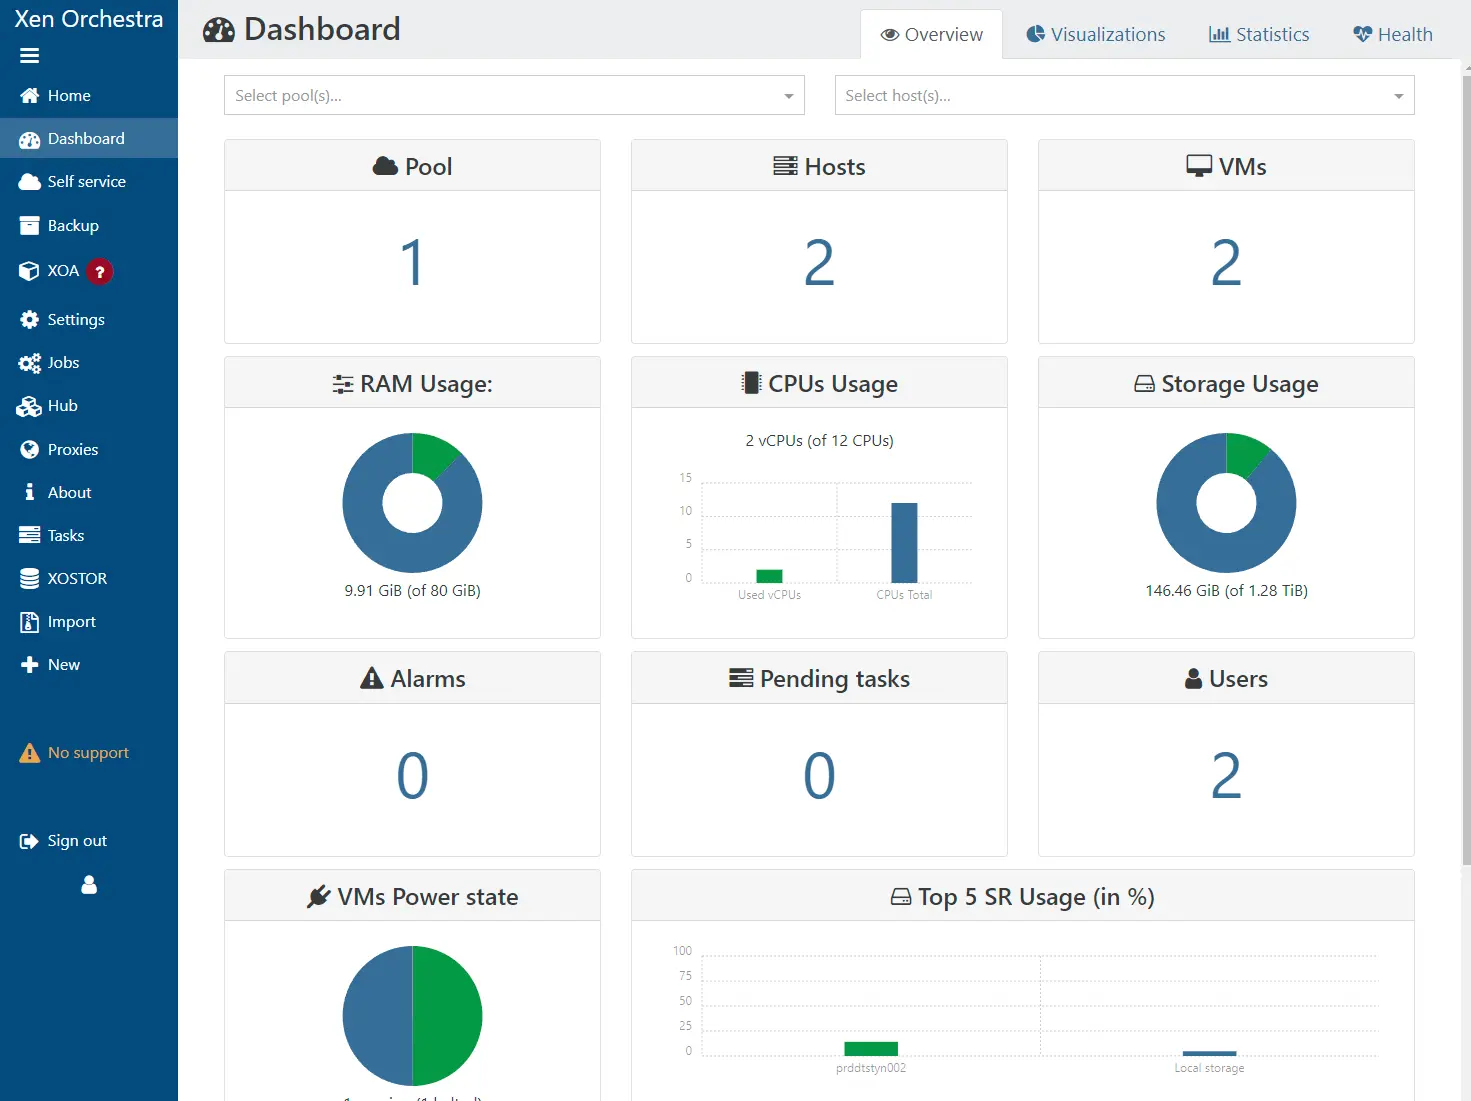
Task: Switch to the Health tab
Action: [1392, 34]
